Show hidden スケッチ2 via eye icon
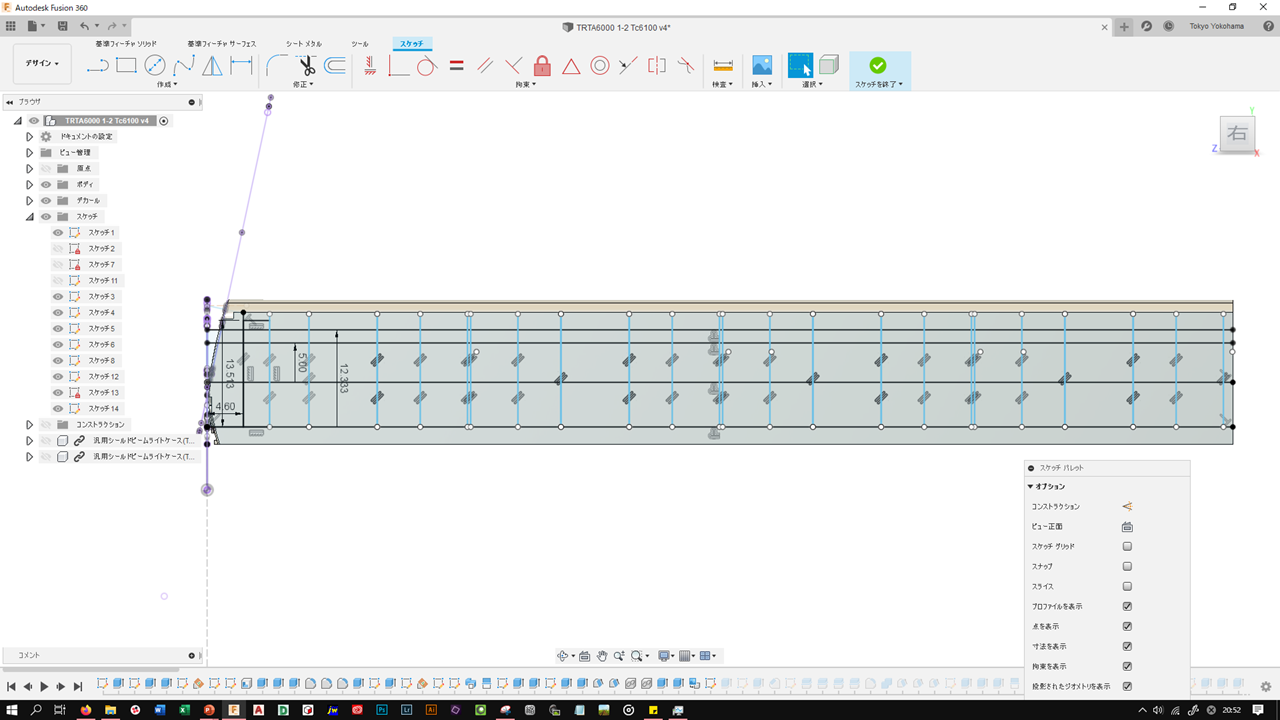 click(x=58, y=248)
